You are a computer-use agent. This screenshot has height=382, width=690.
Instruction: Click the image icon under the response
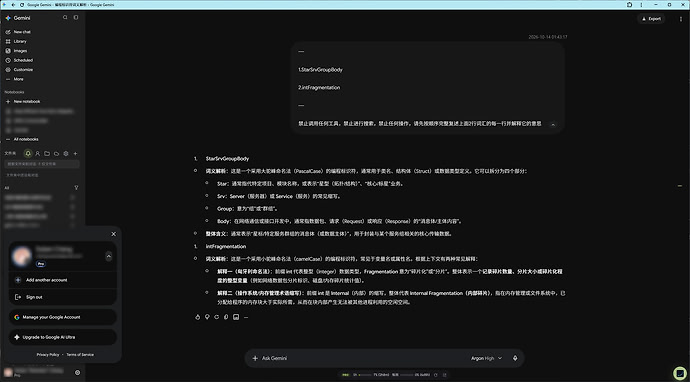click(236, 317)
